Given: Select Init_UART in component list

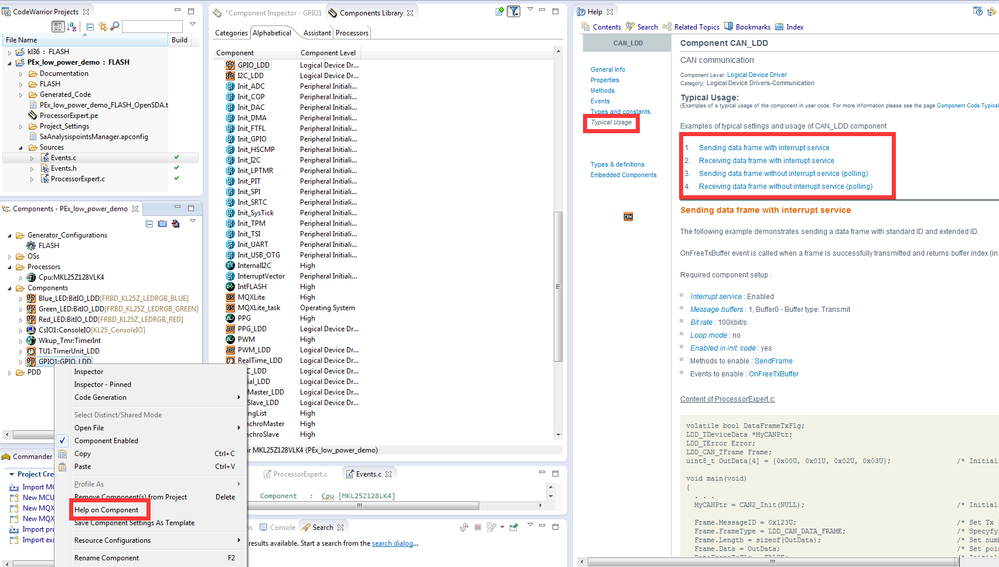Looking at the screenshot, I should pos(252,244).
